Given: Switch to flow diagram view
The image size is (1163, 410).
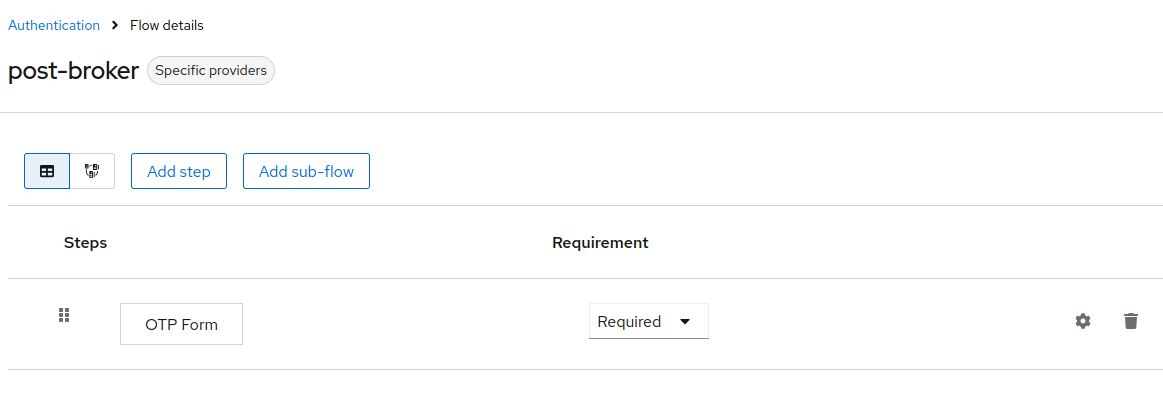Looking at the screenshot, I should pyautogui.click(x=92, y=171).
